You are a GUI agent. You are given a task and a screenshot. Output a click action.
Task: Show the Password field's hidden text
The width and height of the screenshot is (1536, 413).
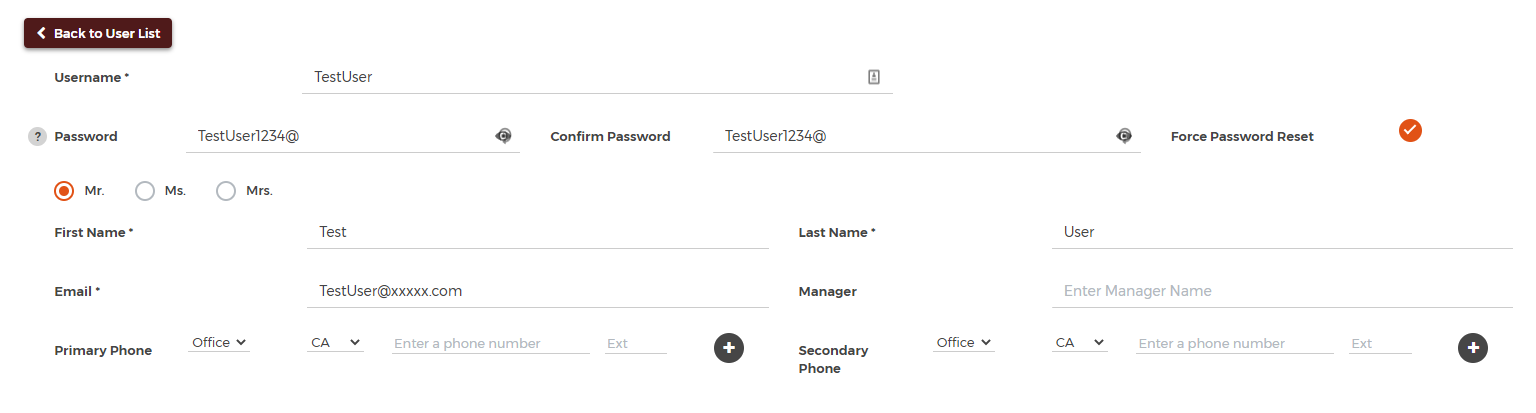tap(504, 136)
